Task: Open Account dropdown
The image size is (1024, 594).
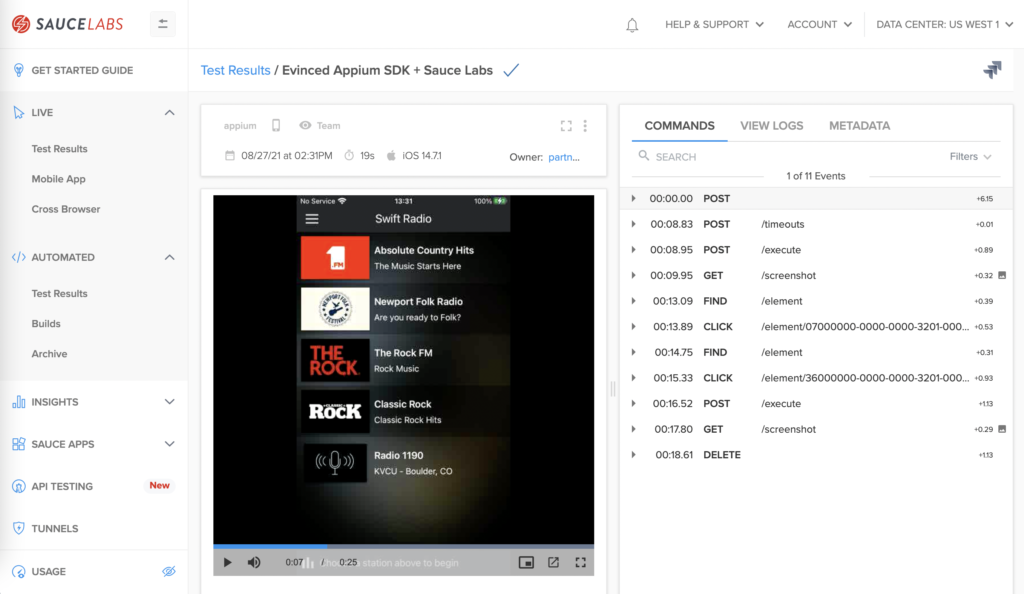Action: [820, 25]
